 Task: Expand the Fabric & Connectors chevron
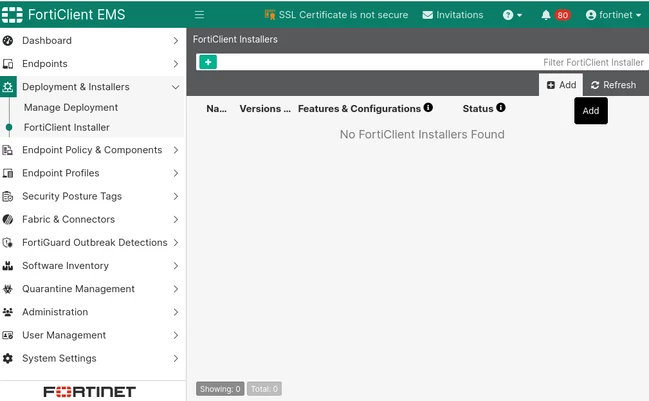(175, 219)
